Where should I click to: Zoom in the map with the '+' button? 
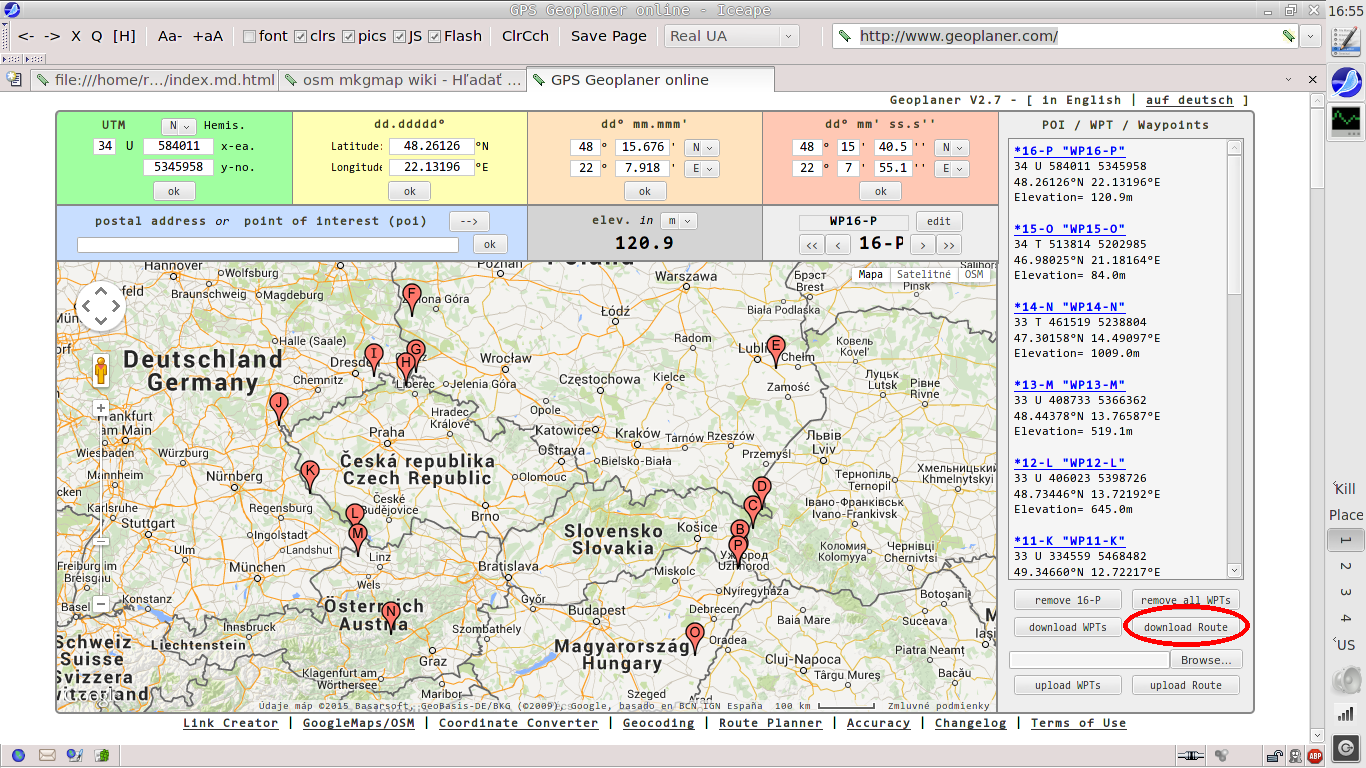(x=101, y=408)
